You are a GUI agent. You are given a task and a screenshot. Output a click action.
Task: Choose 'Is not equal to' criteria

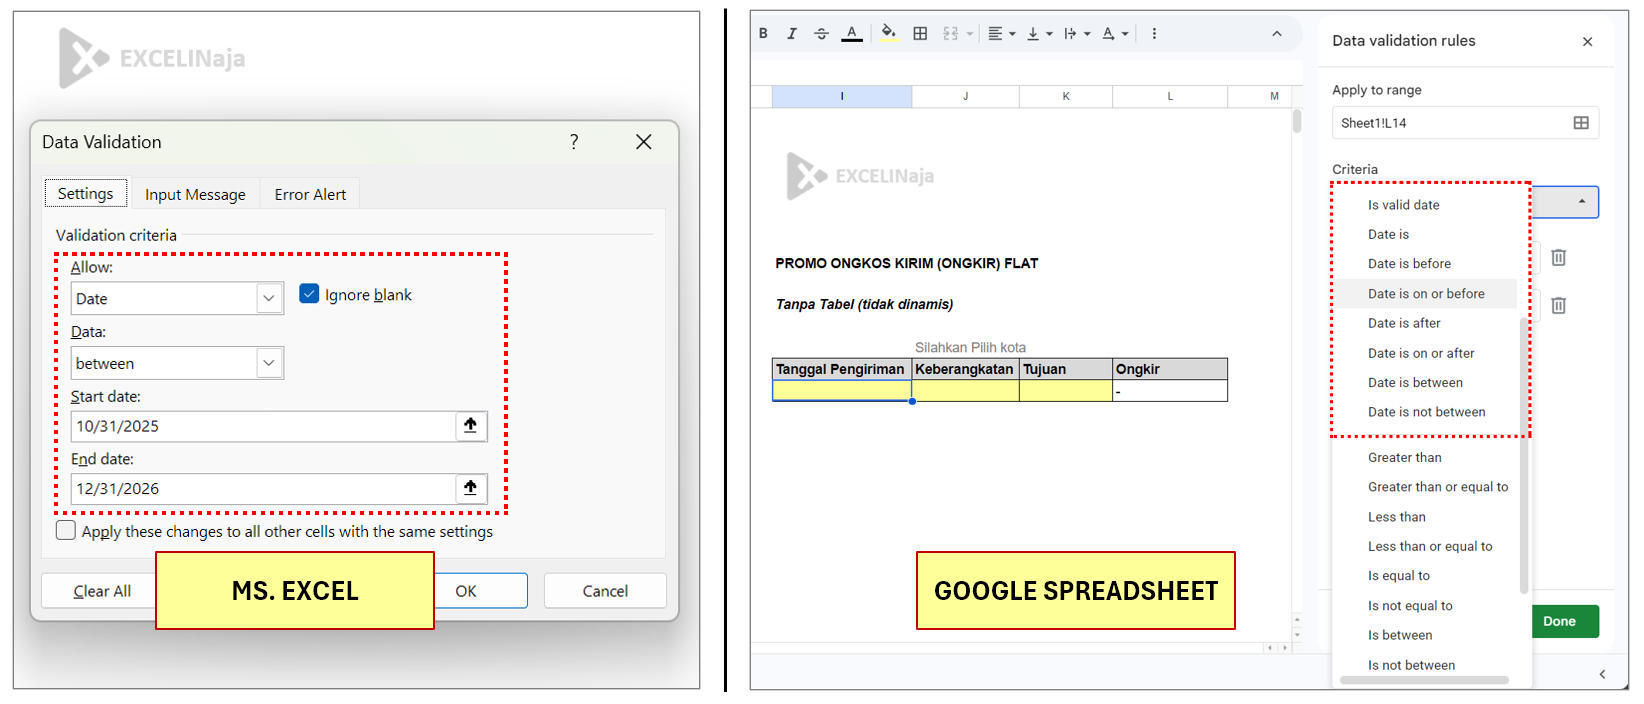pyautogui.click(x=1410, y=606)
